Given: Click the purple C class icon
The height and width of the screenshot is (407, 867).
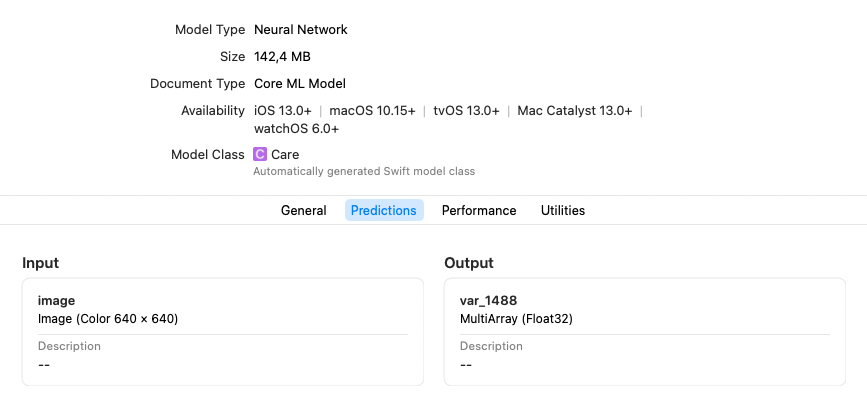Looking at the screenshot, I should tap(260, 155).
